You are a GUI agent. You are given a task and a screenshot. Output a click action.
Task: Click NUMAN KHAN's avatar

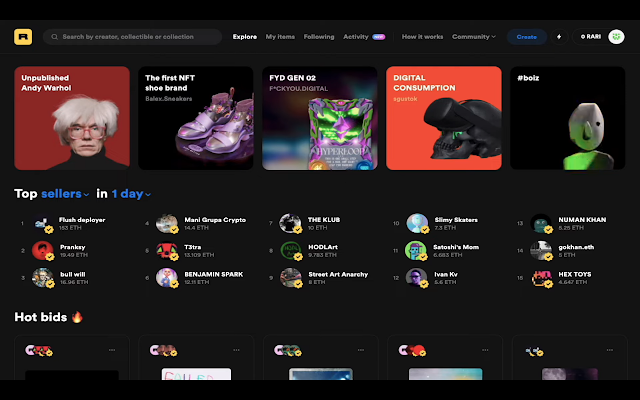click(541, 223)
